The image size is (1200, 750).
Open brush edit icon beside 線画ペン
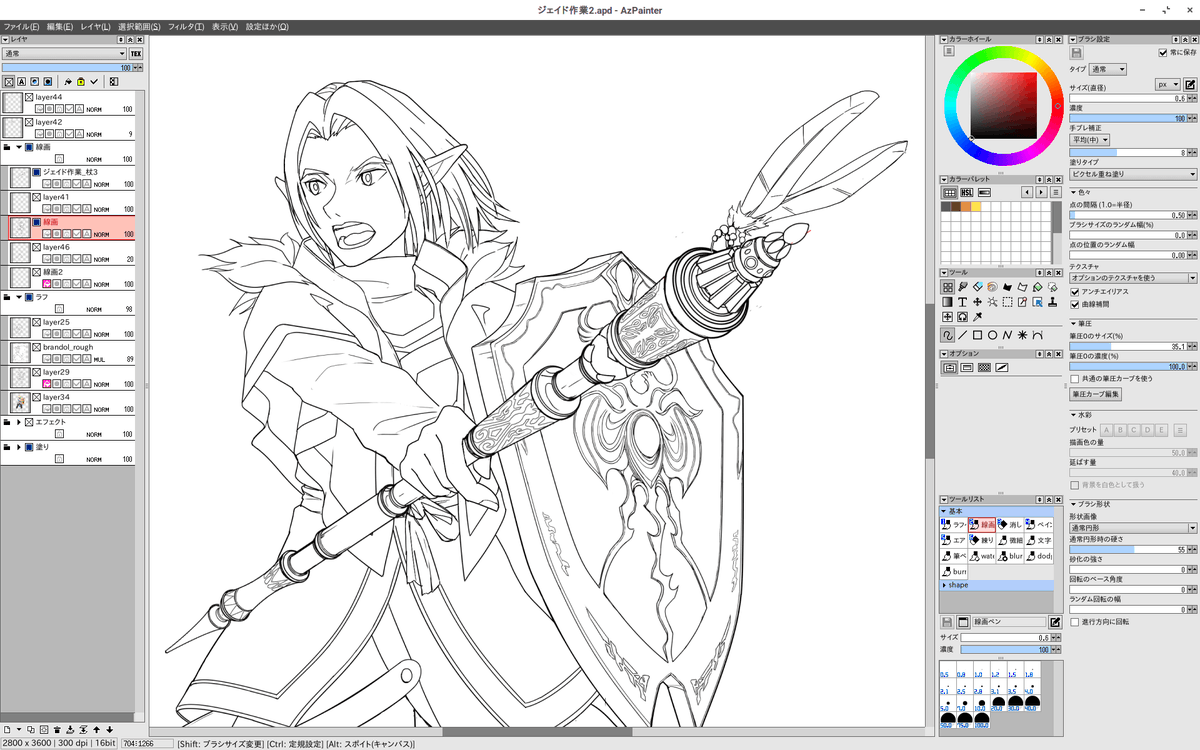pyautogui.click(x=1054, y=622)
